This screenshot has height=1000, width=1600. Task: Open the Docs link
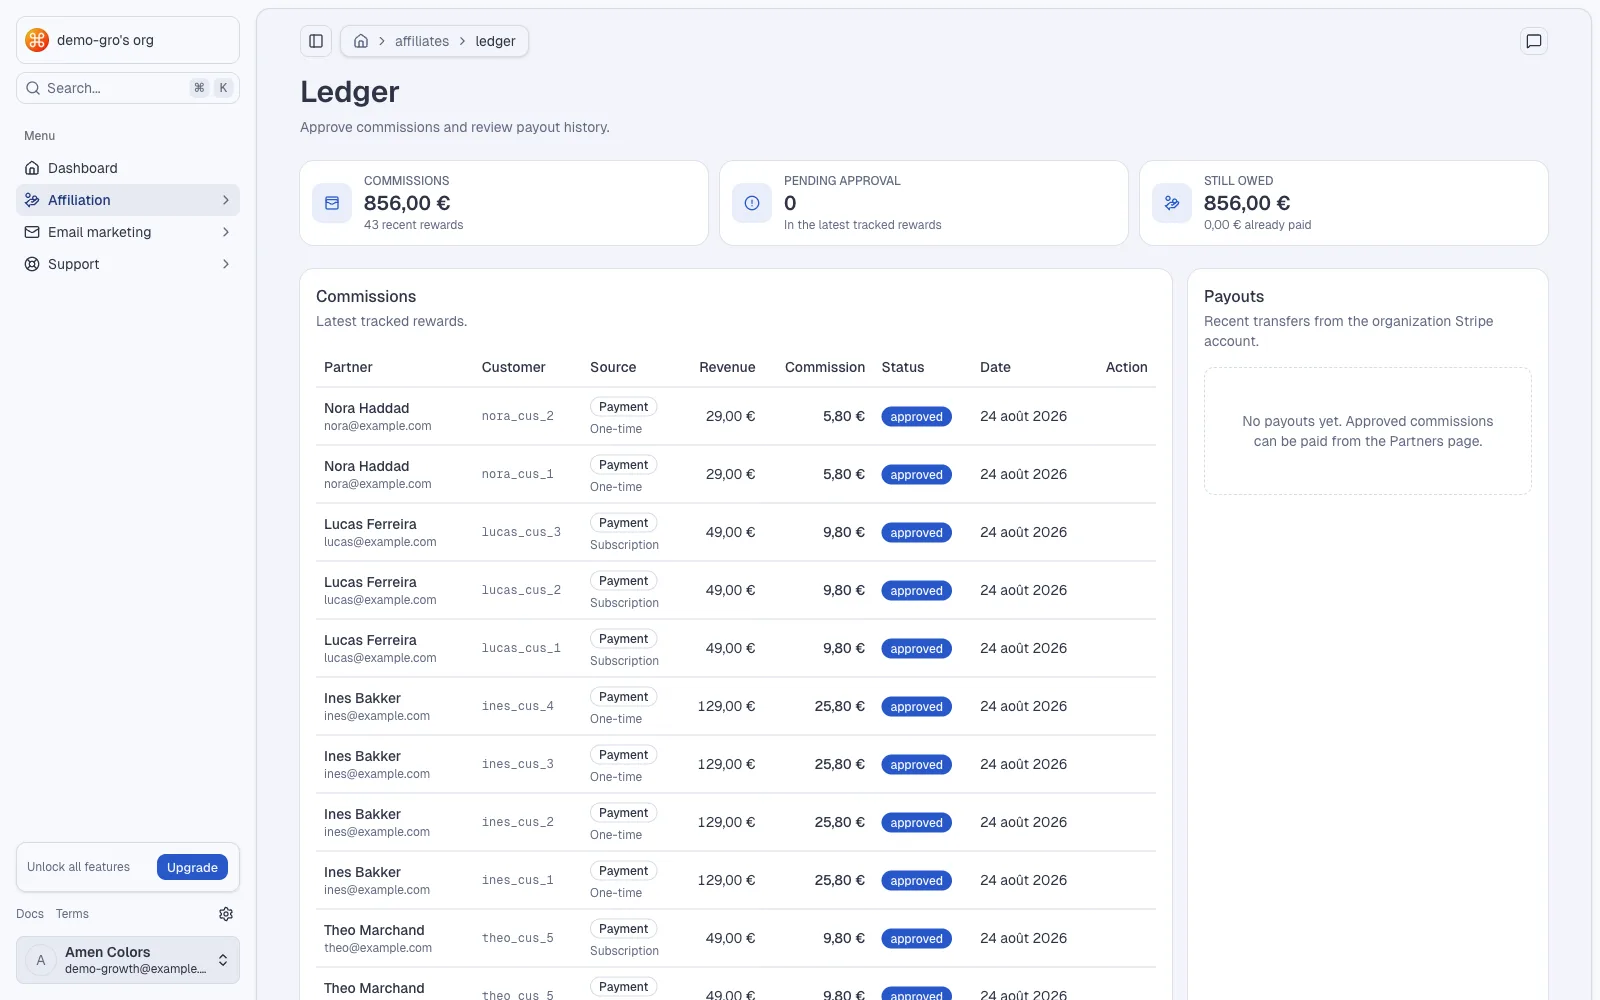(30, 914)
